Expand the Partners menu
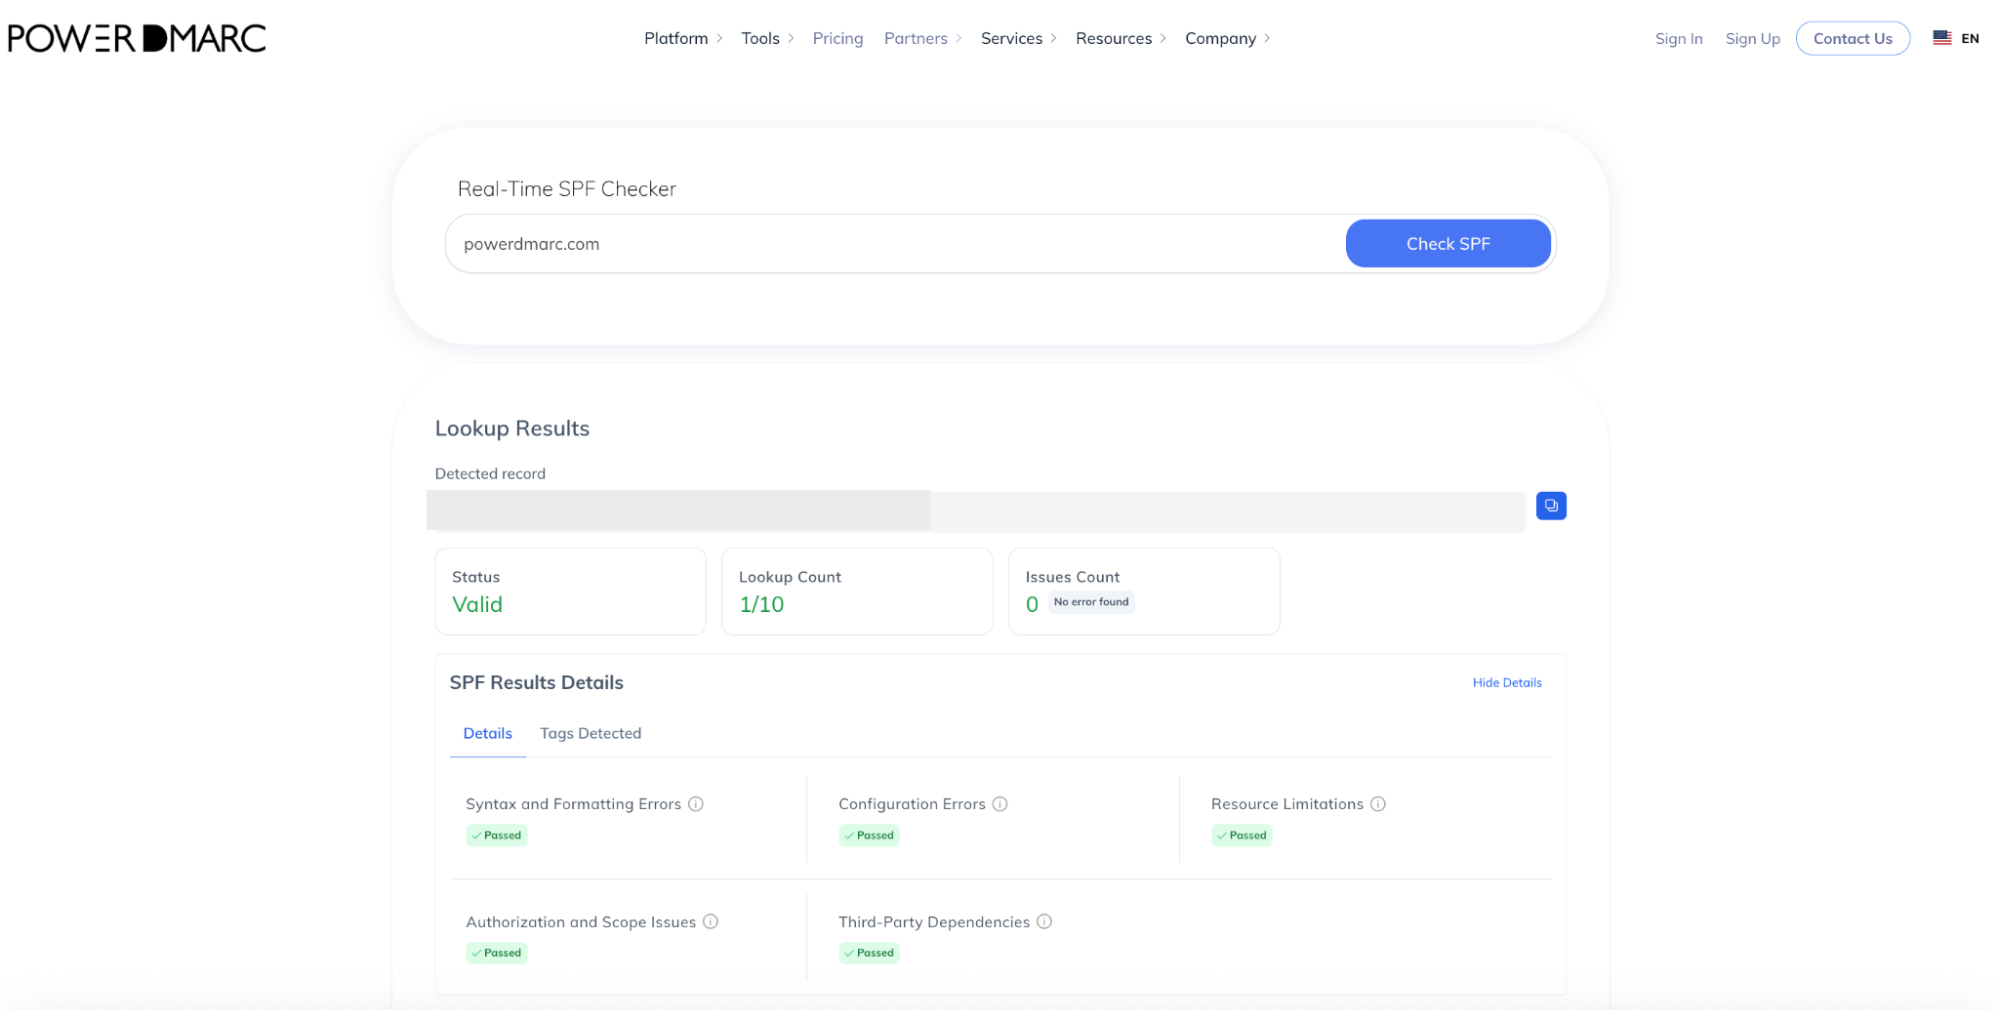 click(x=922, y=38)
